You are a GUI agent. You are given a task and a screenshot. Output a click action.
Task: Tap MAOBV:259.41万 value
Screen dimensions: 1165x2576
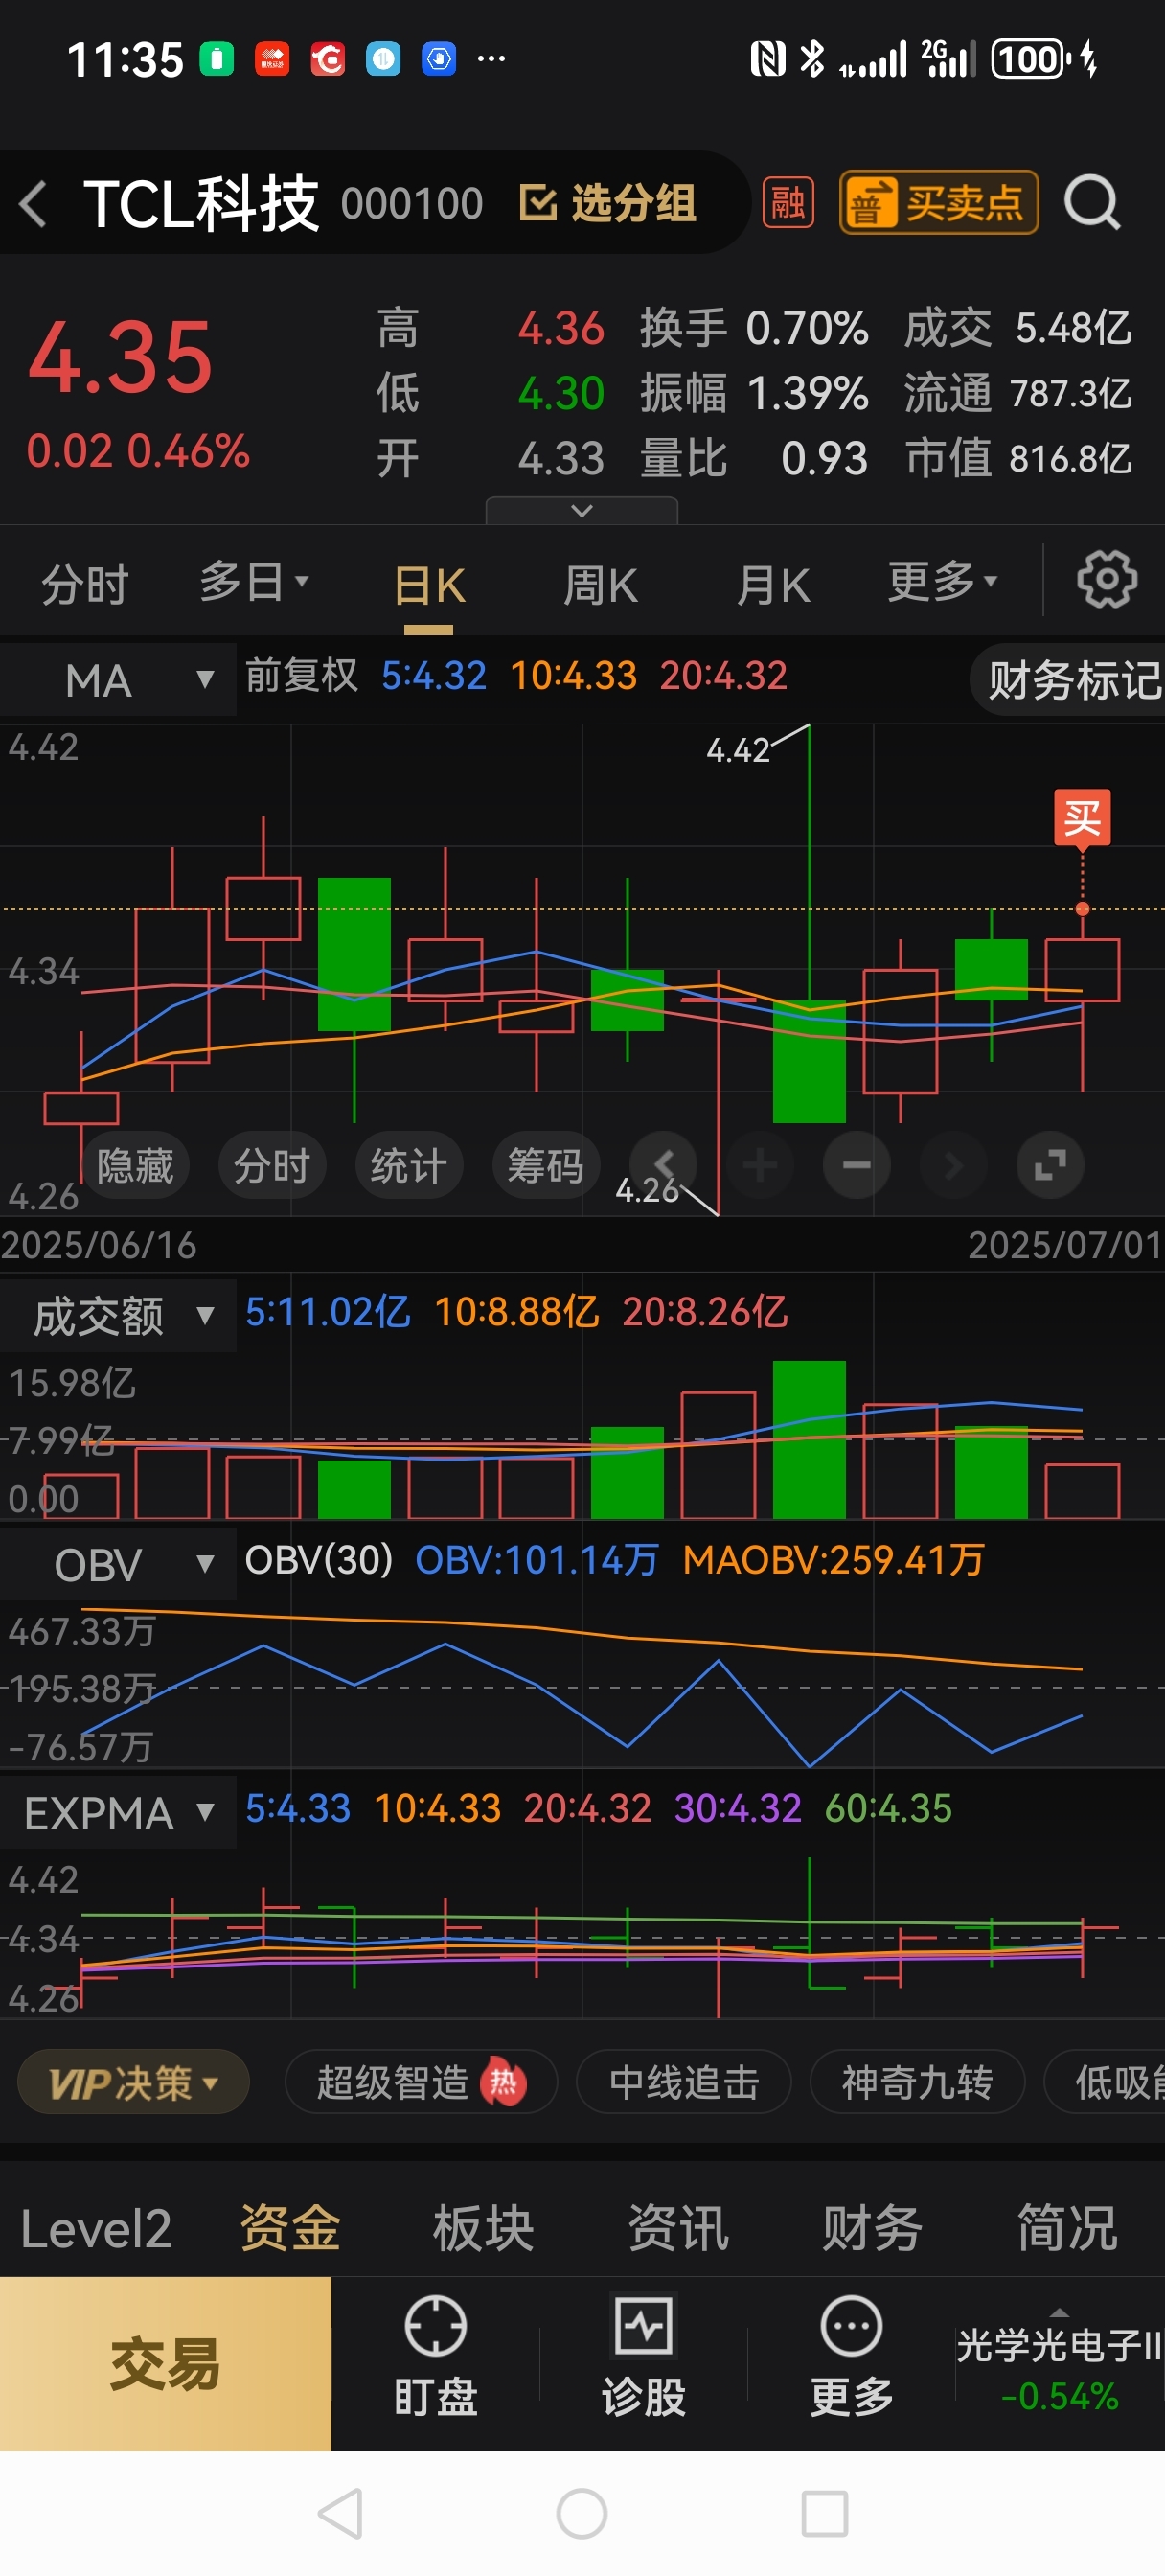pyautogui.click(x=833, y=1560)
